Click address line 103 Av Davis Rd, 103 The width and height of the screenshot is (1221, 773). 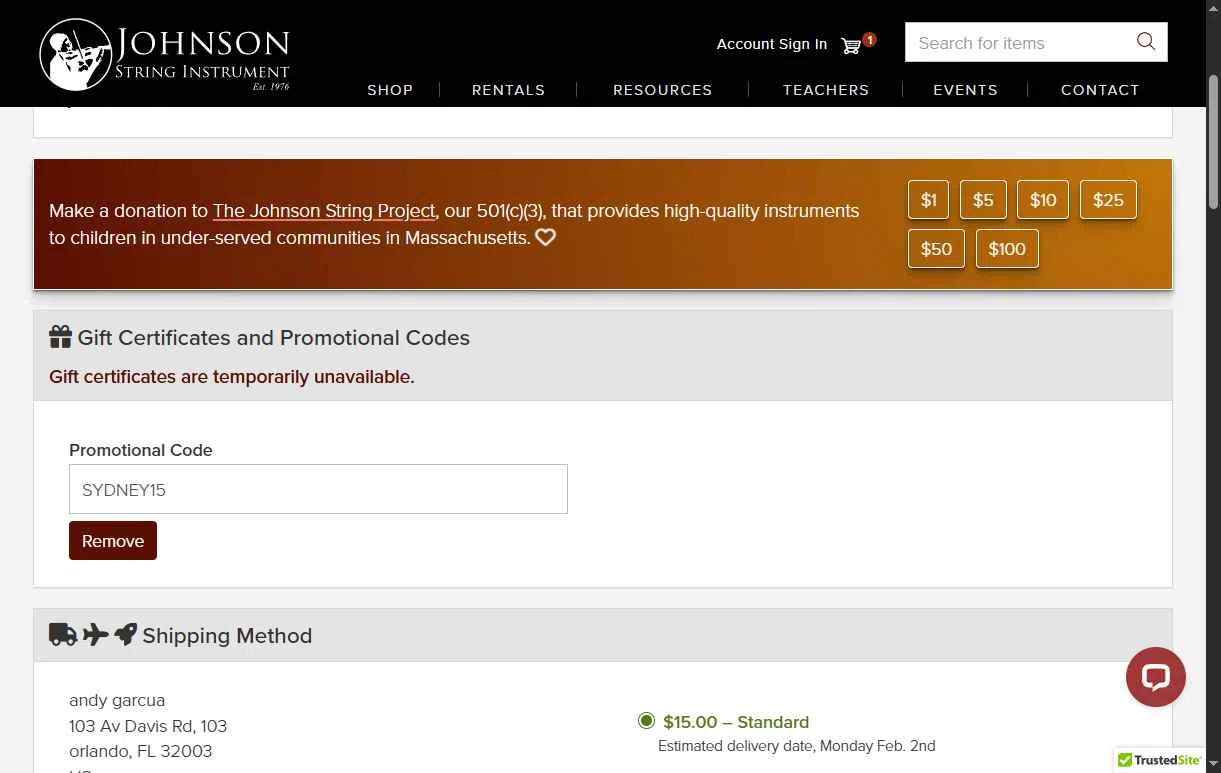coord(148,726)
